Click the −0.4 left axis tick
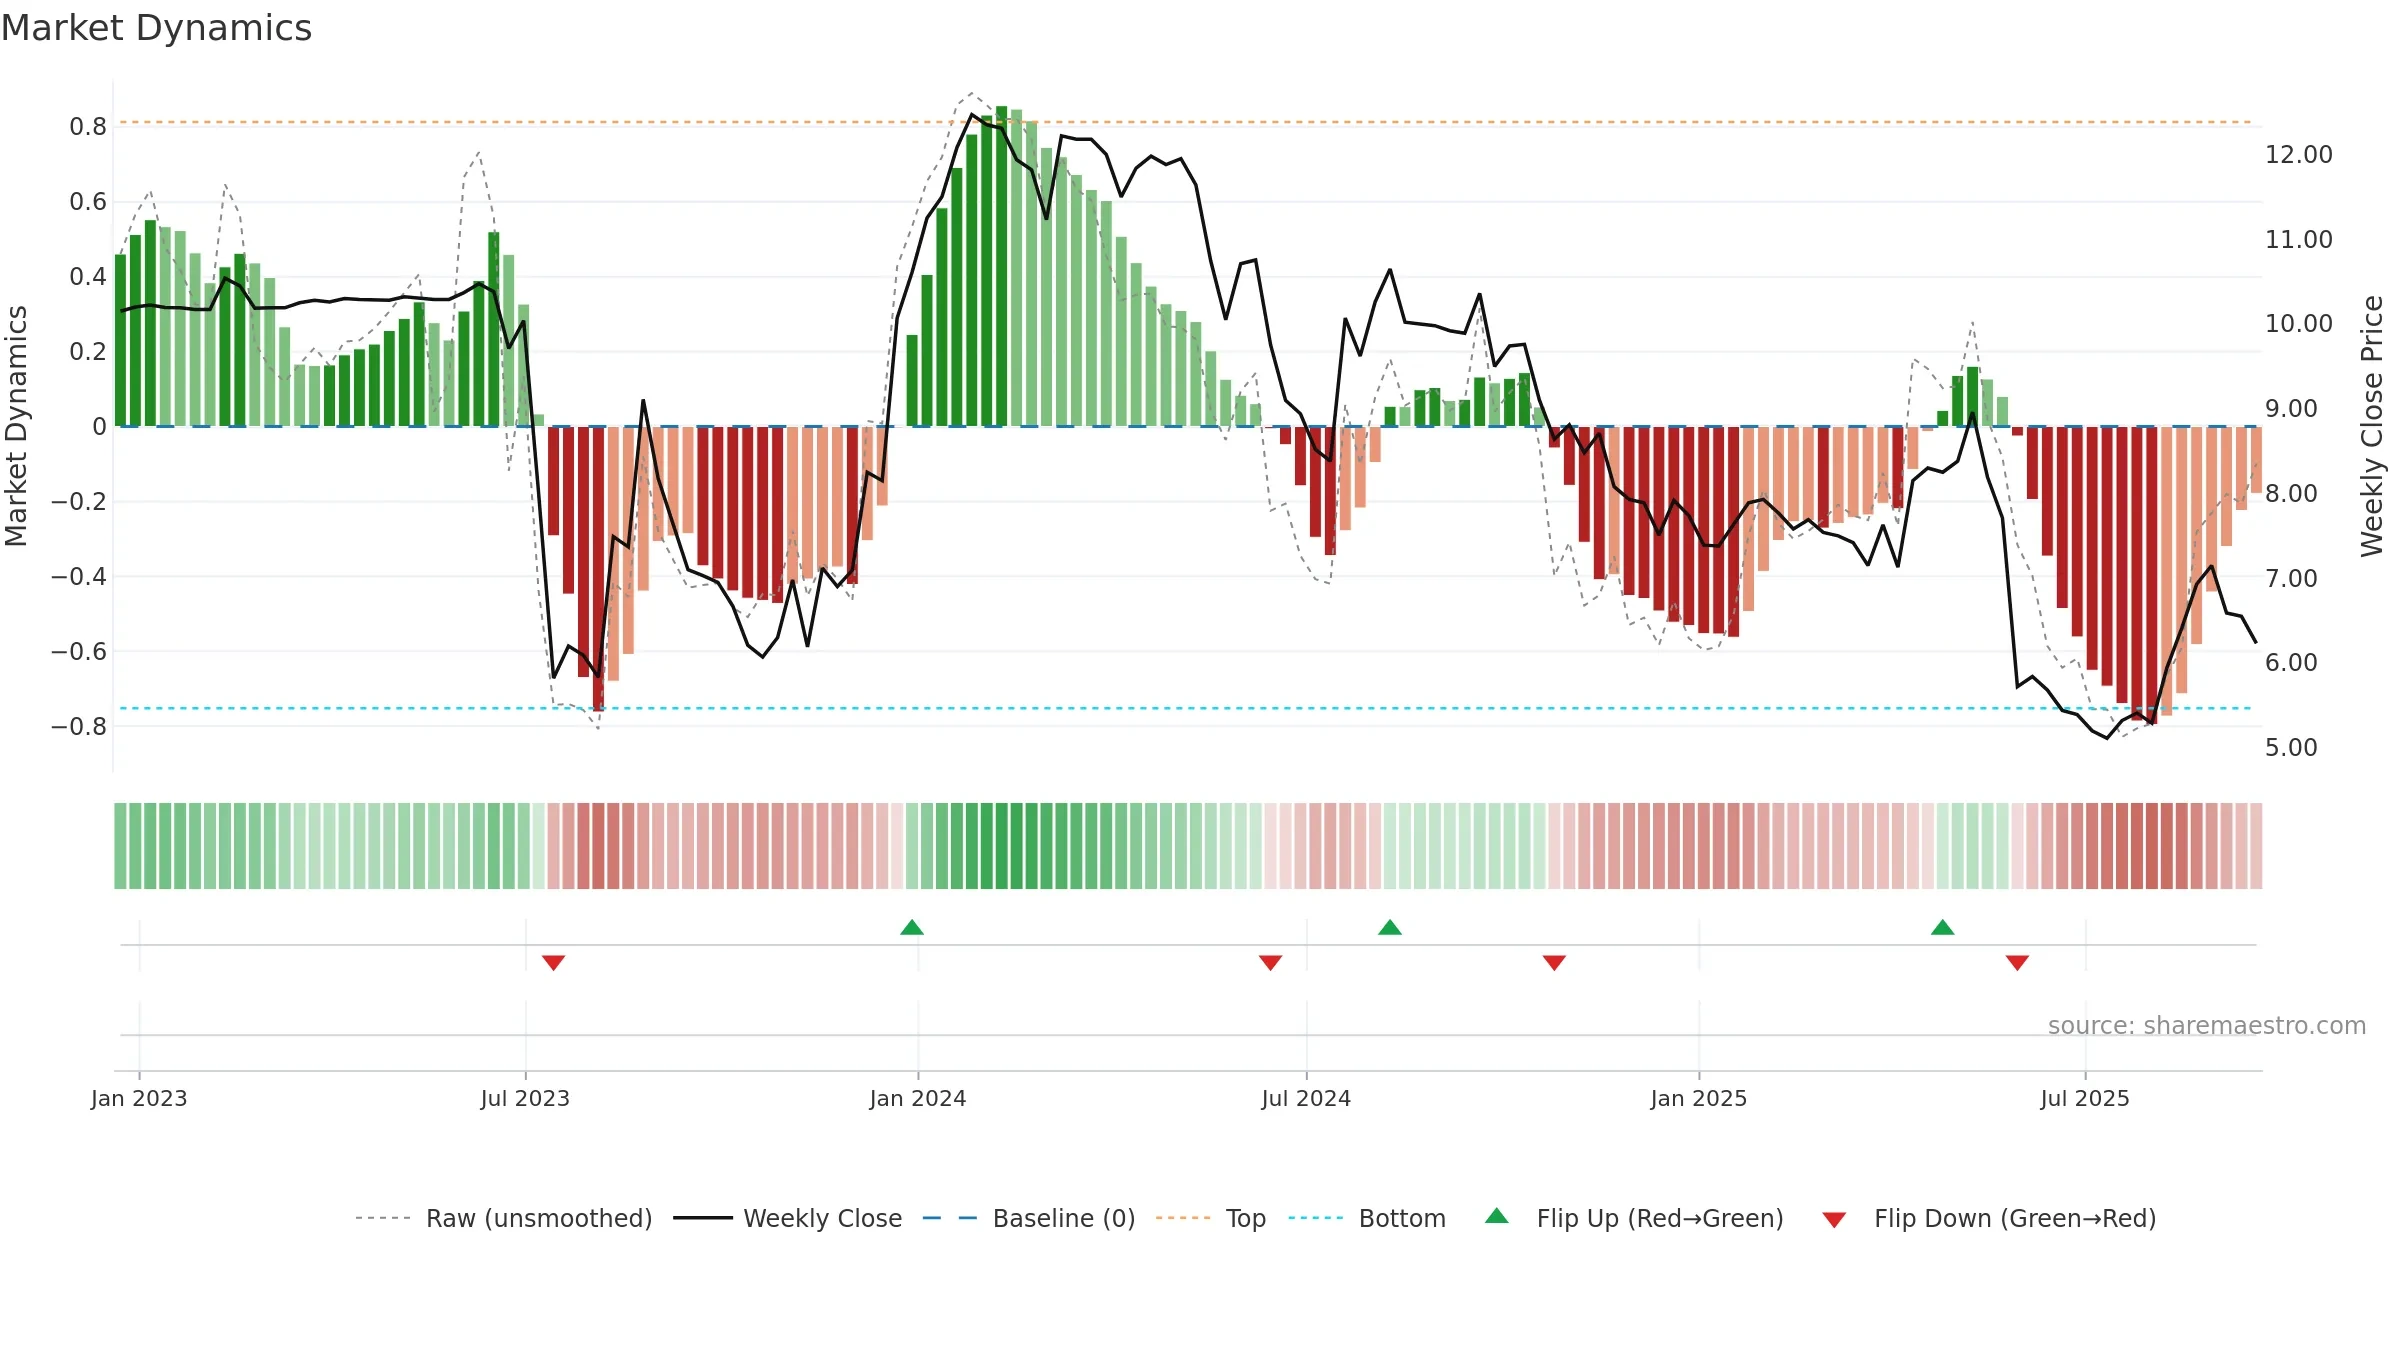Viewport: 2400px width, 1350px height. 79,576
